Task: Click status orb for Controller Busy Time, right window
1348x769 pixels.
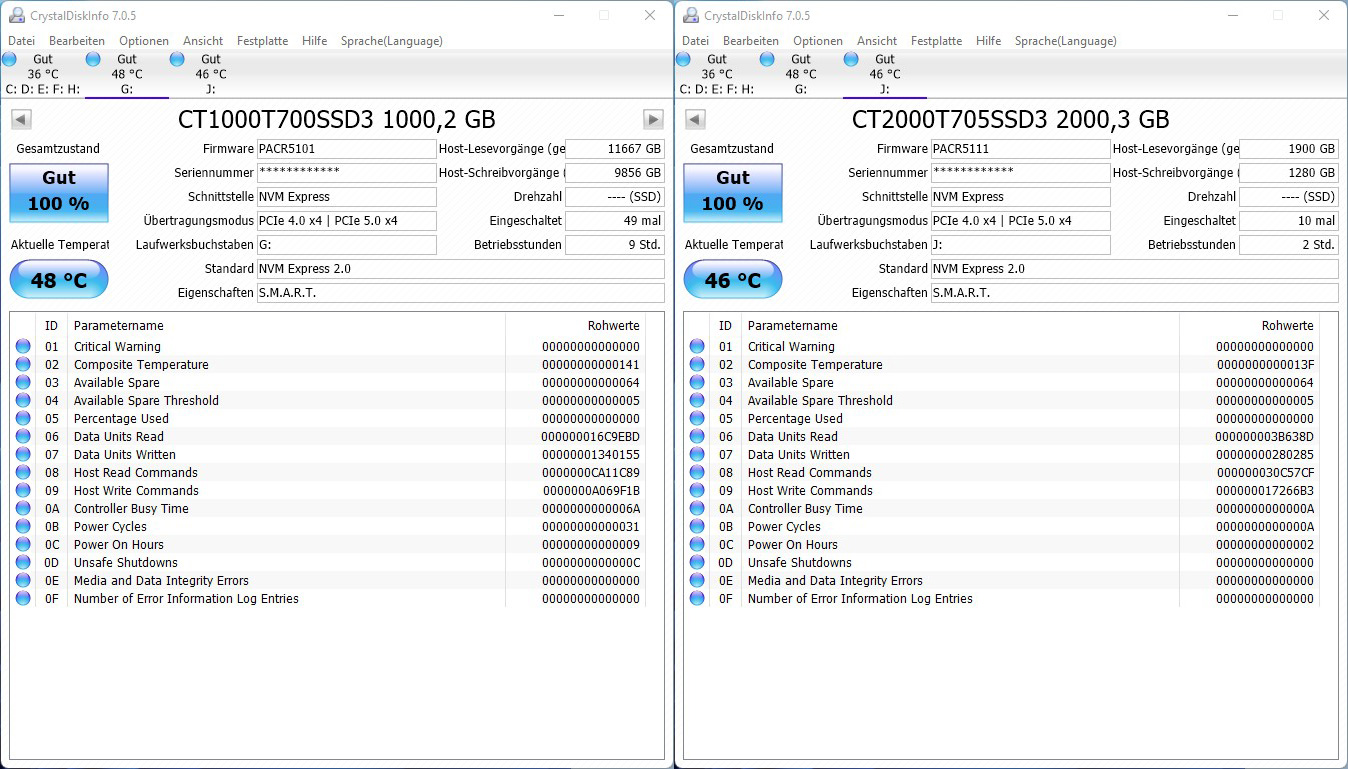Action: [x=697, y=509]
